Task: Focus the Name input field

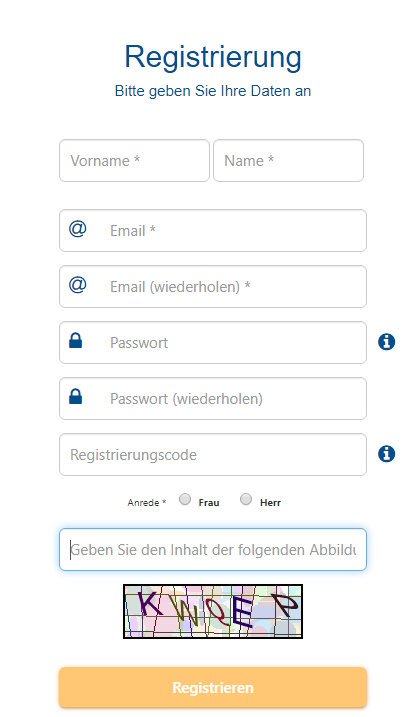Action: tap(288, 161)
